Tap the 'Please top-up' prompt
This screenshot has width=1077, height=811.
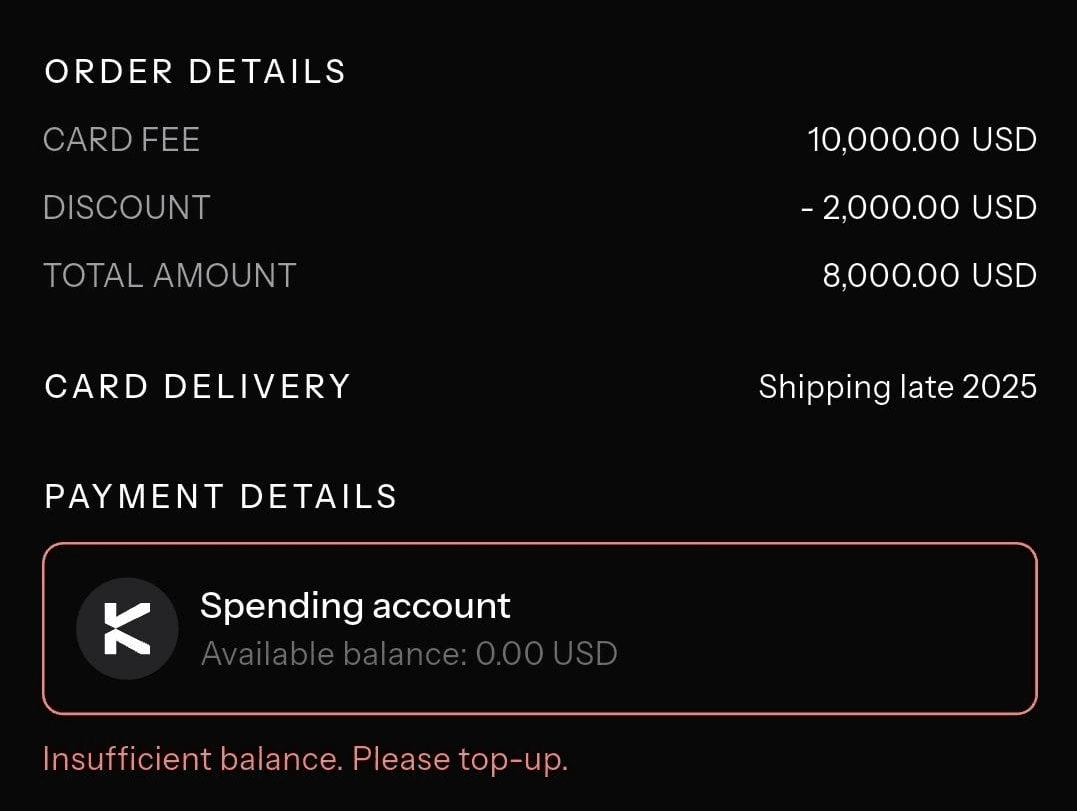click(460, 759)
